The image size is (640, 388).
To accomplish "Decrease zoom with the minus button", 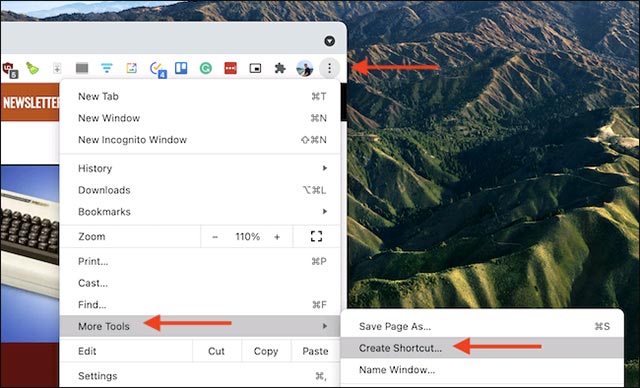I will [215, 237].
